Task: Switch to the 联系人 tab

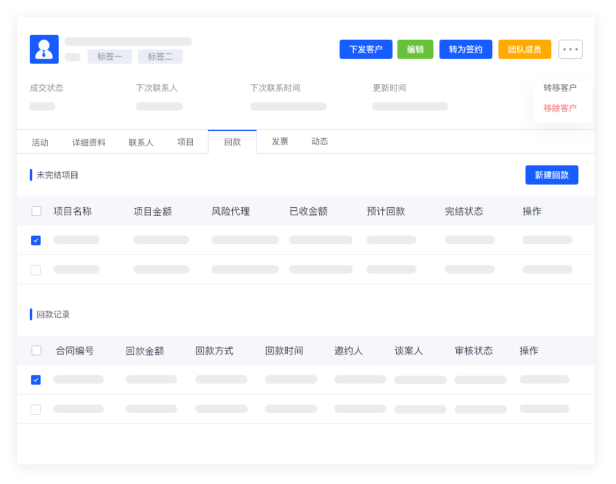Action: (141, 142)
